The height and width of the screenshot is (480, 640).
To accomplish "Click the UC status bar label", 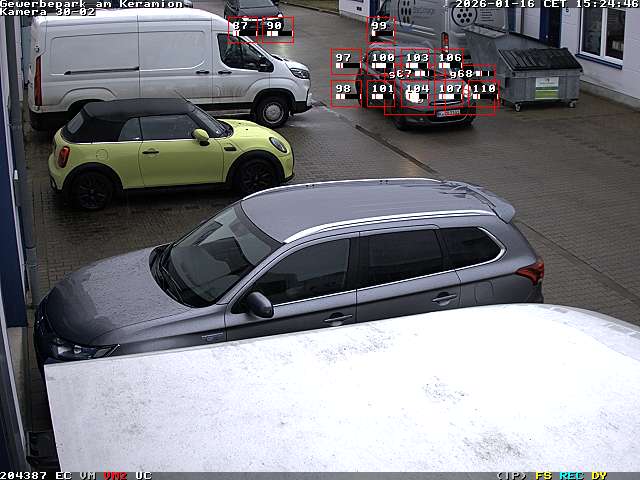I will coord(143,475).
